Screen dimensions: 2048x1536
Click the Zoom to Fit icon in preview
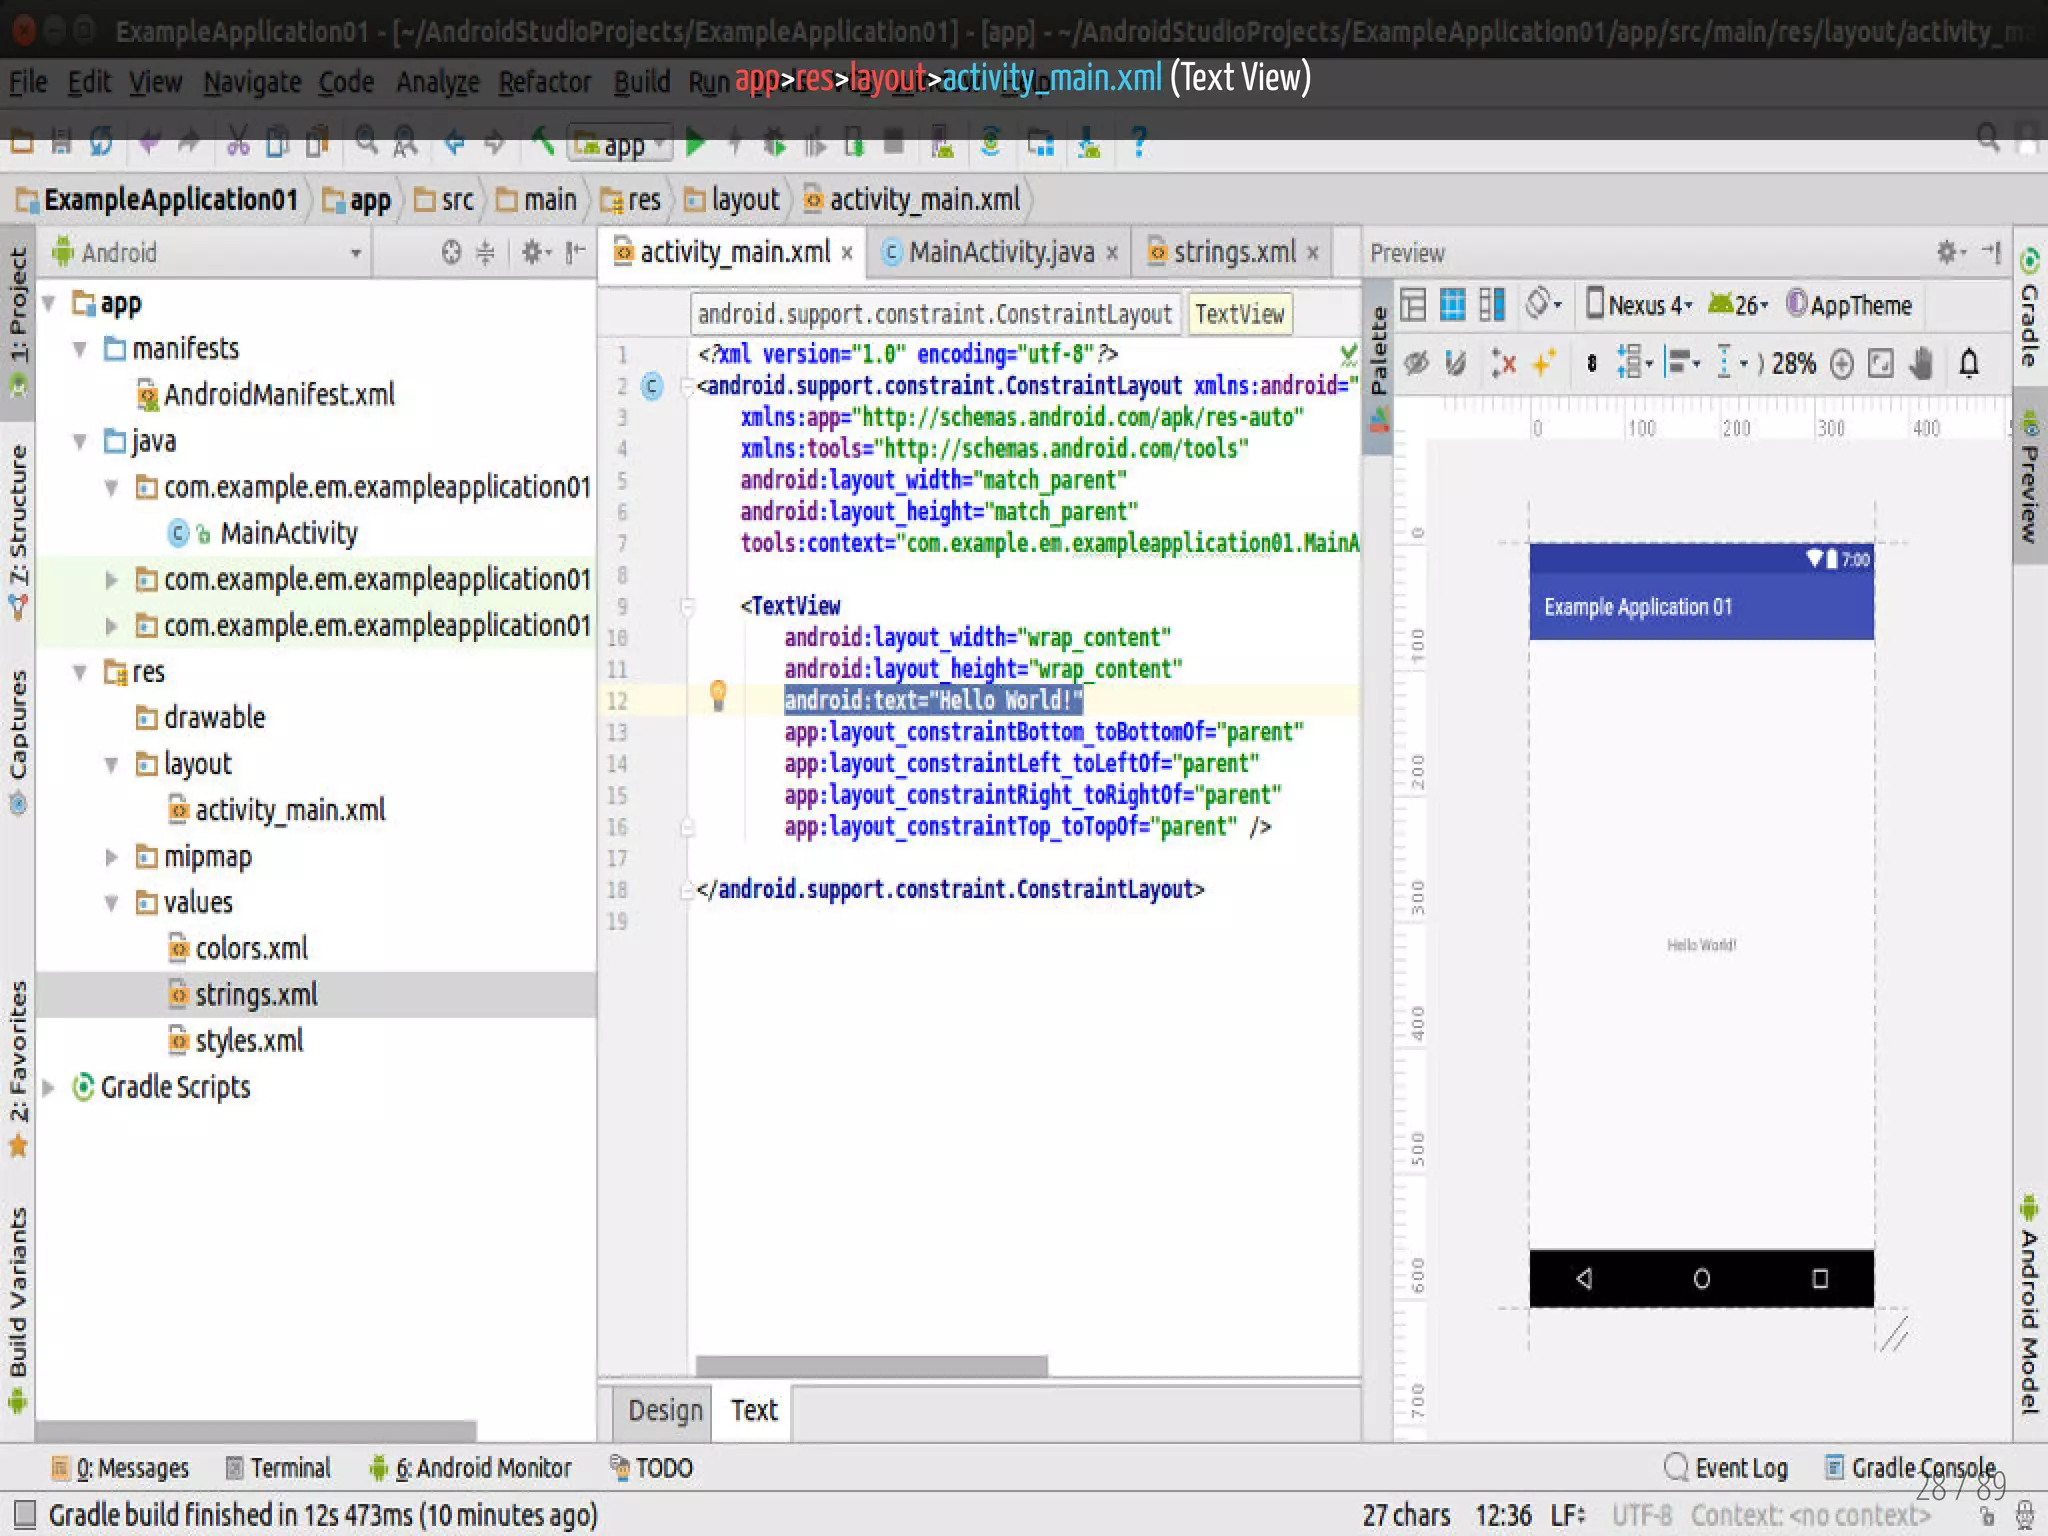[1881, 363]
